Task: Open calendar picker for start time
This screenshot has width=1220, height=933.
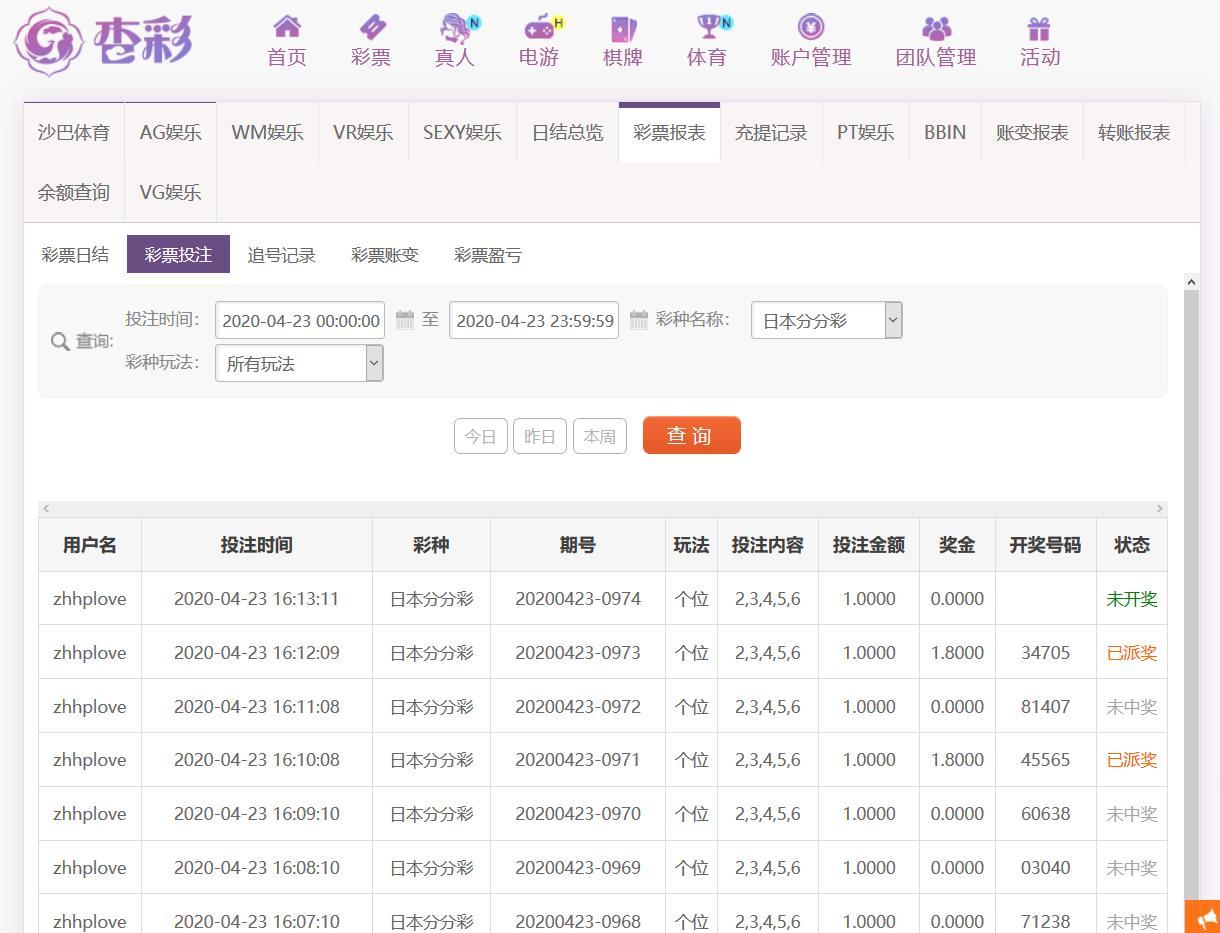Action: click(405, 320)
